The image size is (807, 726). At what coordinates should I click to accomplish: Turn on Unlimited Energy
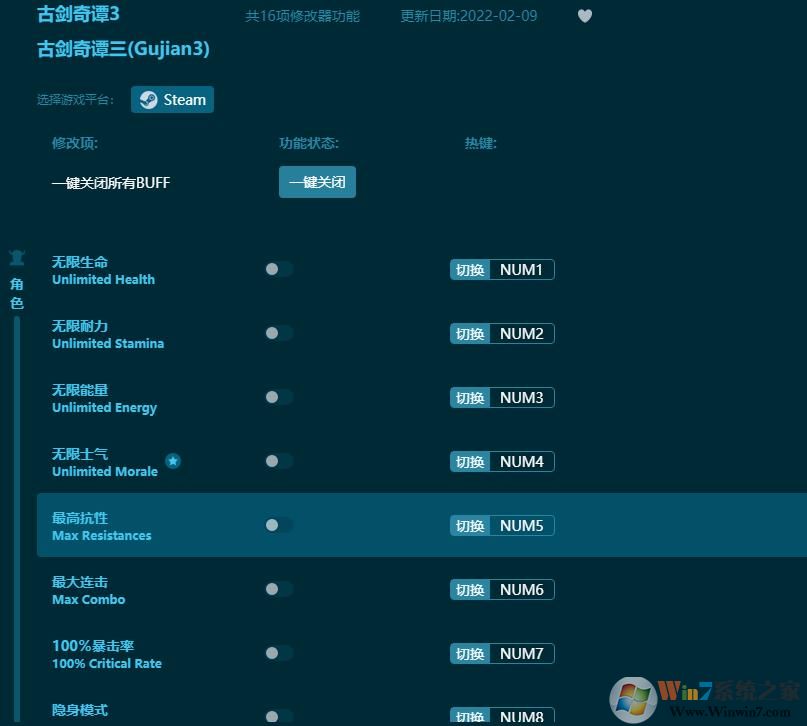[x=278, y=397]
